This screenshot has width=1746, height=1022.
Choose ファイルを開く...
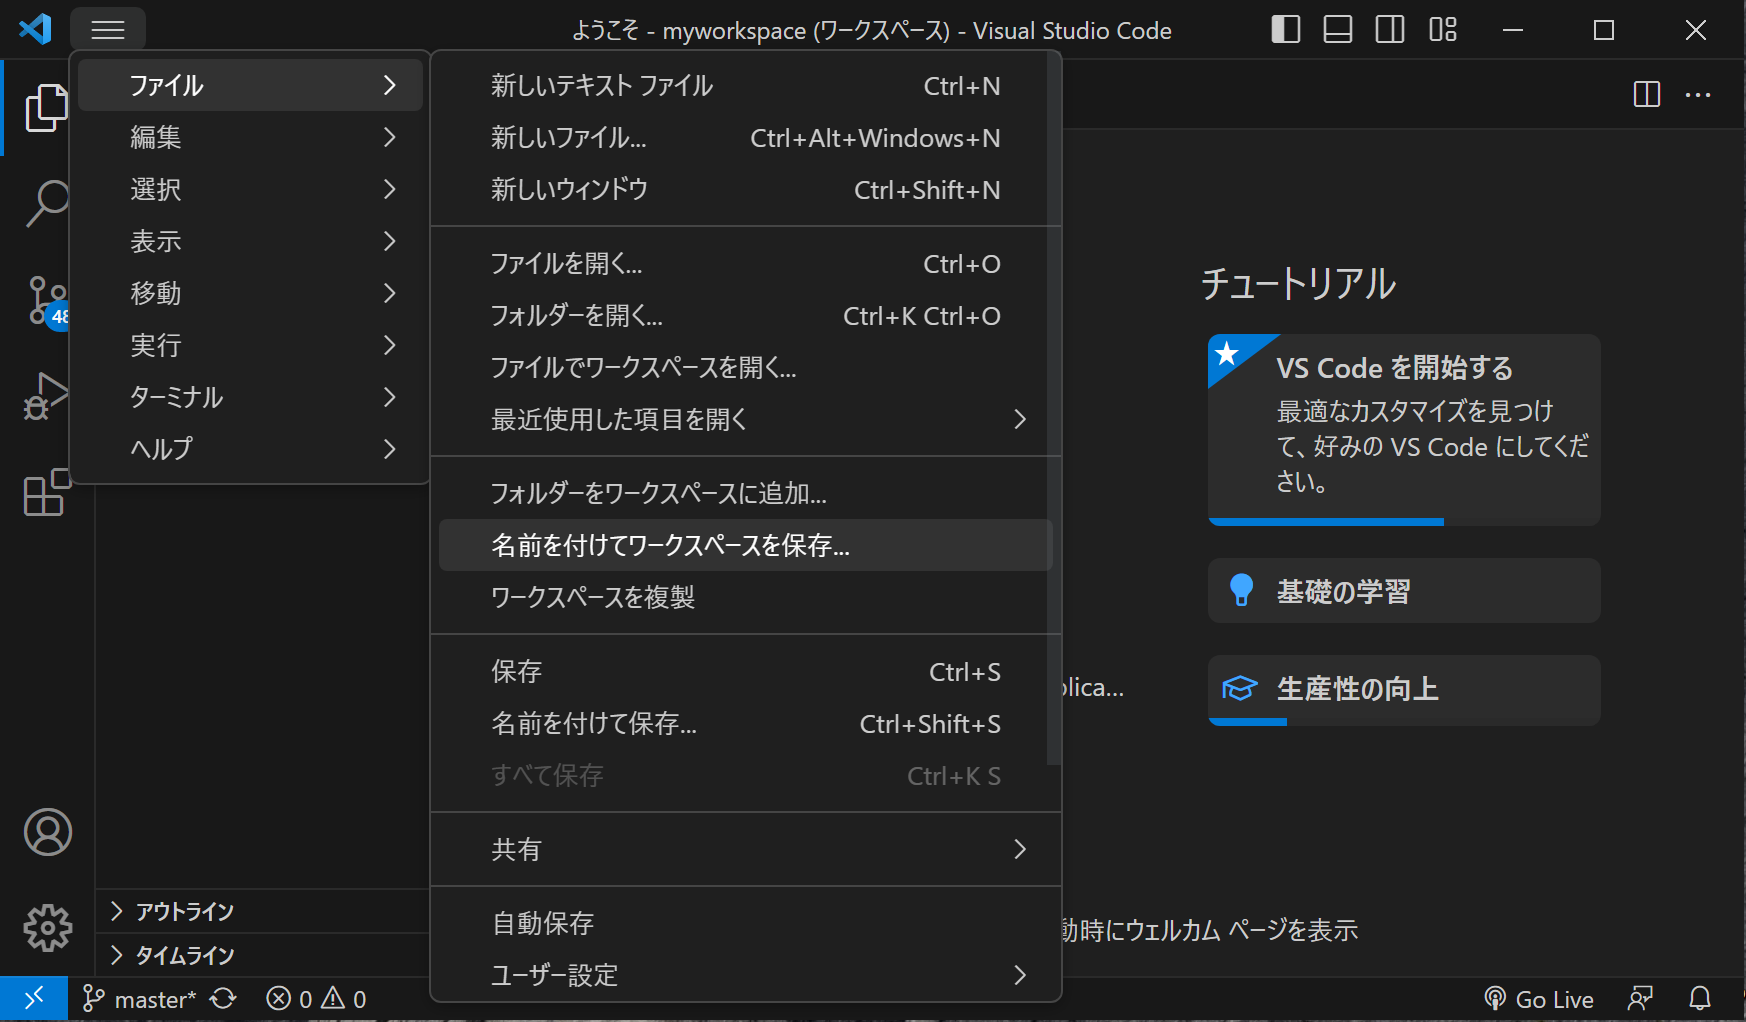pos(745,263)
